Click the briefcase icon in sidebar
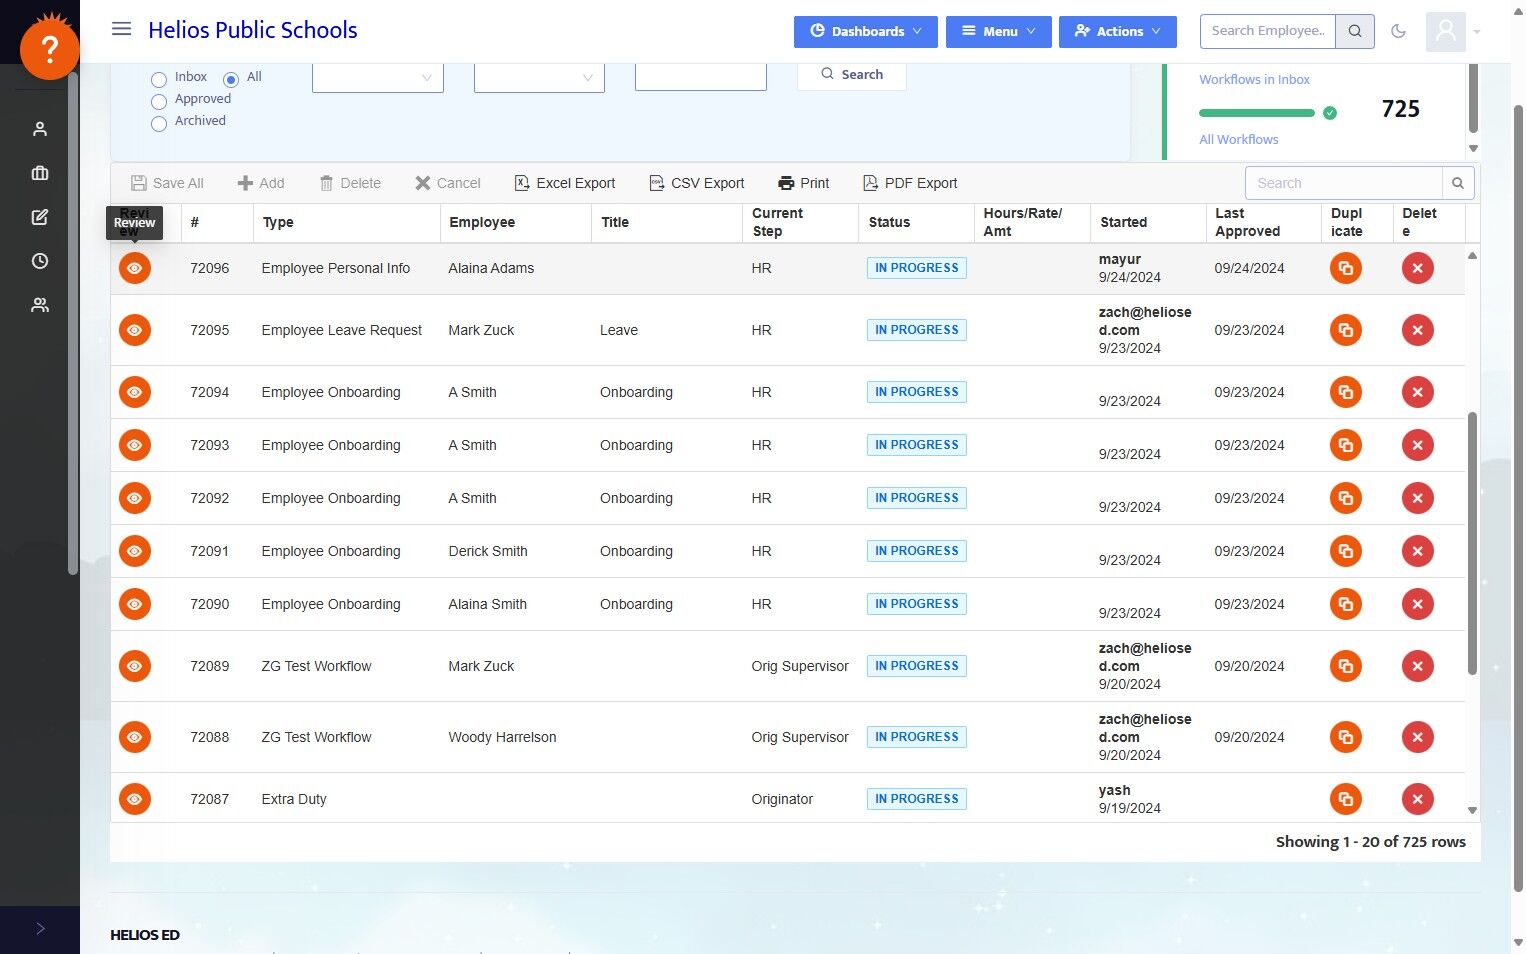This screenshot has width=1526, height=954. point(40,173)
